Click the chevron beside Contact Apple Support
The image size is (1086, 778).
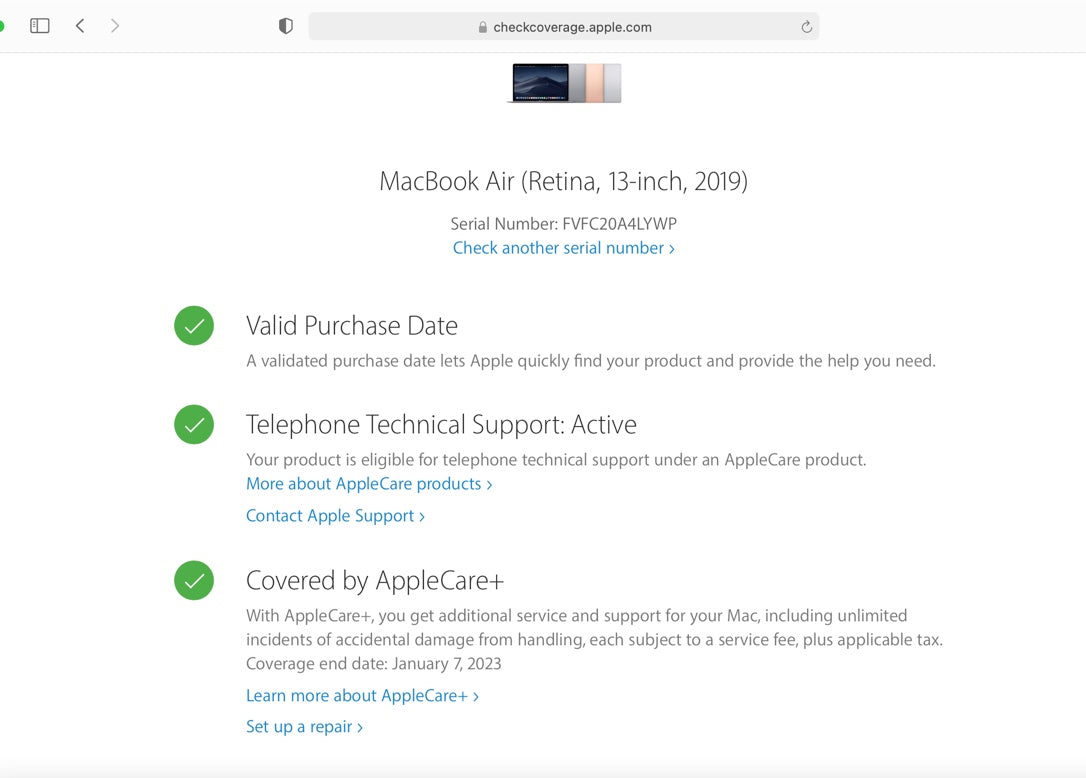pos(421,515)
